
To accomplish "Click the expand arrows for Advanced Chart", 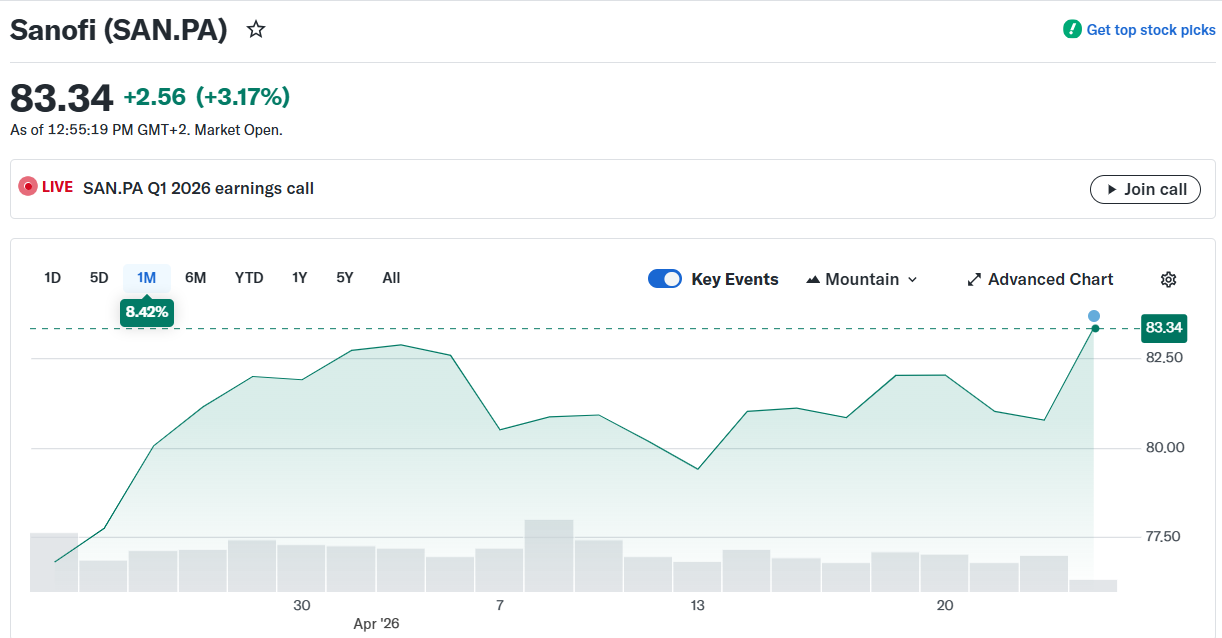I will (x=974, y=280).
